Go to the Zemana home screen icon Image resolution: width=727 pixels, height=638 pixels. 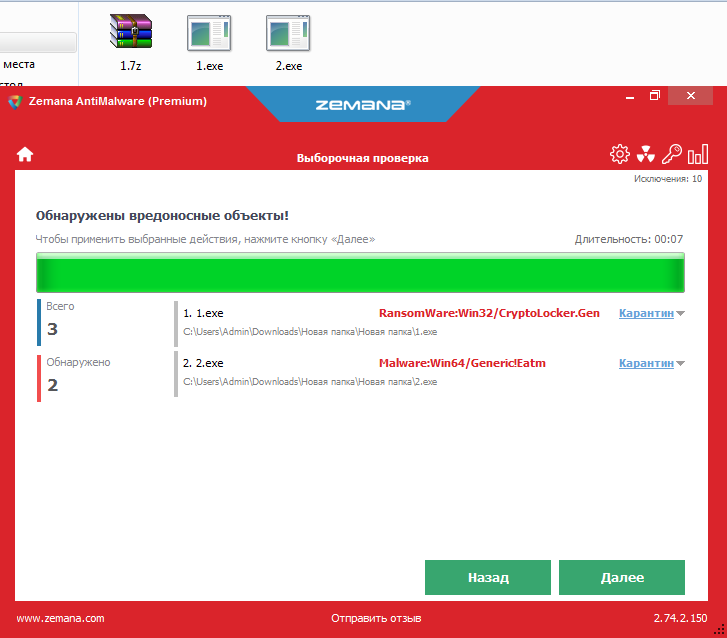pyautogui.click(x=25, y=154)
